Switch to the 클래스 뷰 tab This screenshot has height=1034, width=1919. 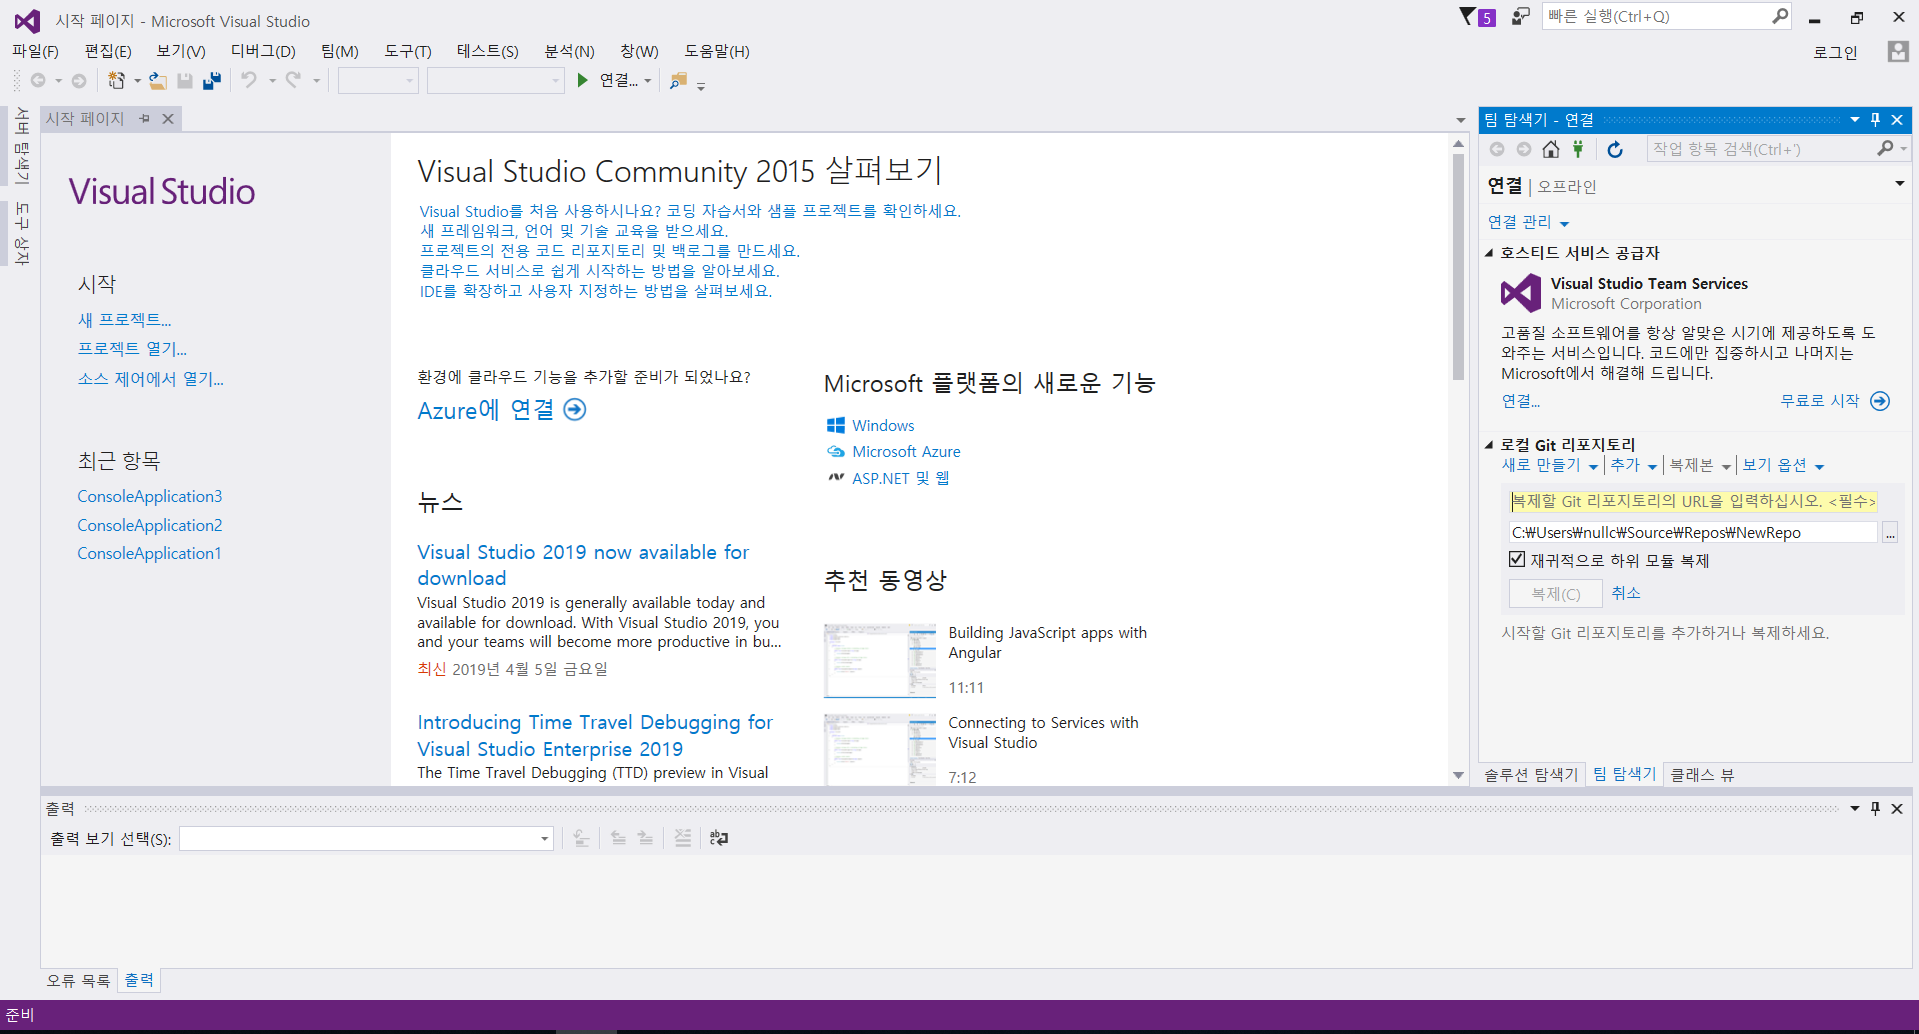(1702, 775)
